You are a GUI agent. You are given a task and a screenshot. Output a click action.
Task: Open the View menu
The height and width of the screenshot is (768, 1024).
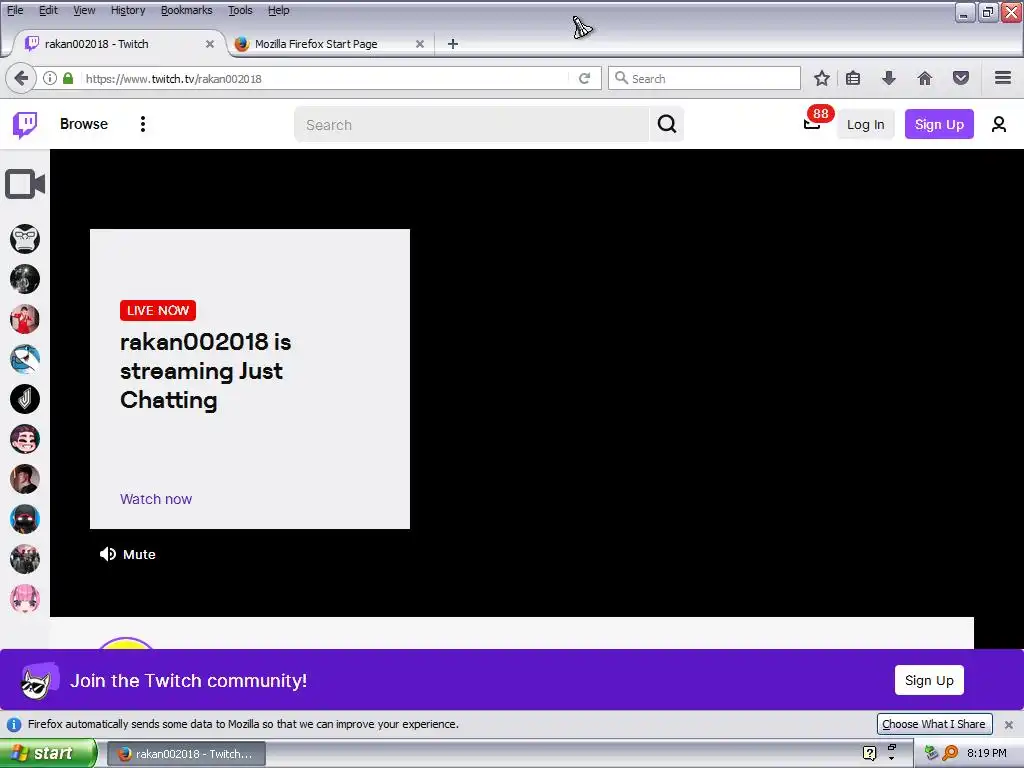84,10
